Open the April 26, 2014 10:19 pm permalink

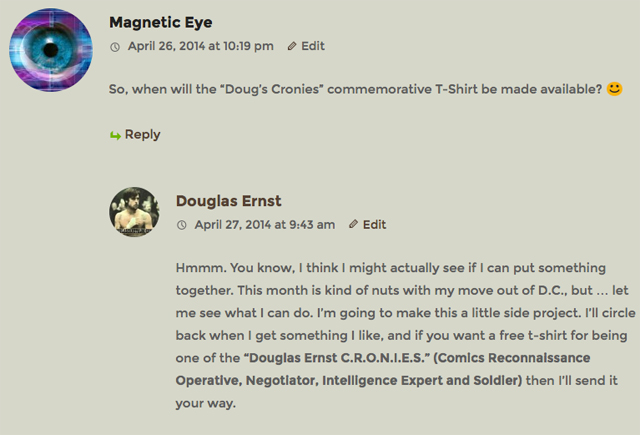pyautogui.click(x=200, y=46)
